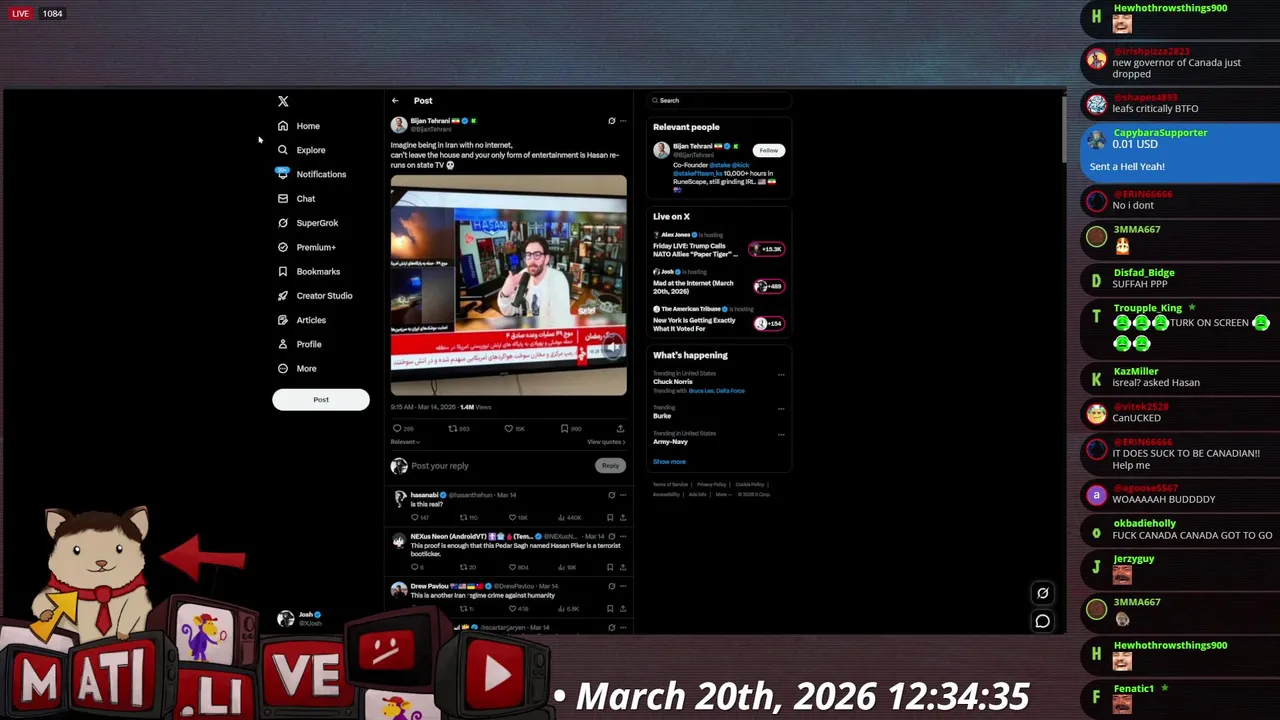The image size is (1280, 720).
Task: Open the More menu in the sidebar
Action: point(297,369)
